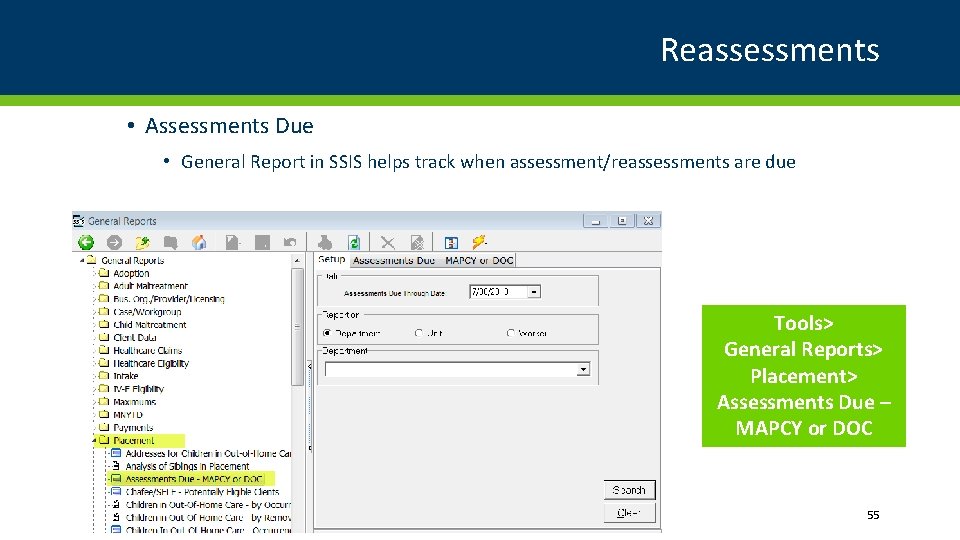Image resolution: width=960 pixels, height=540 pixels.
Task: Click the Search button
Action: coord(629,490)
